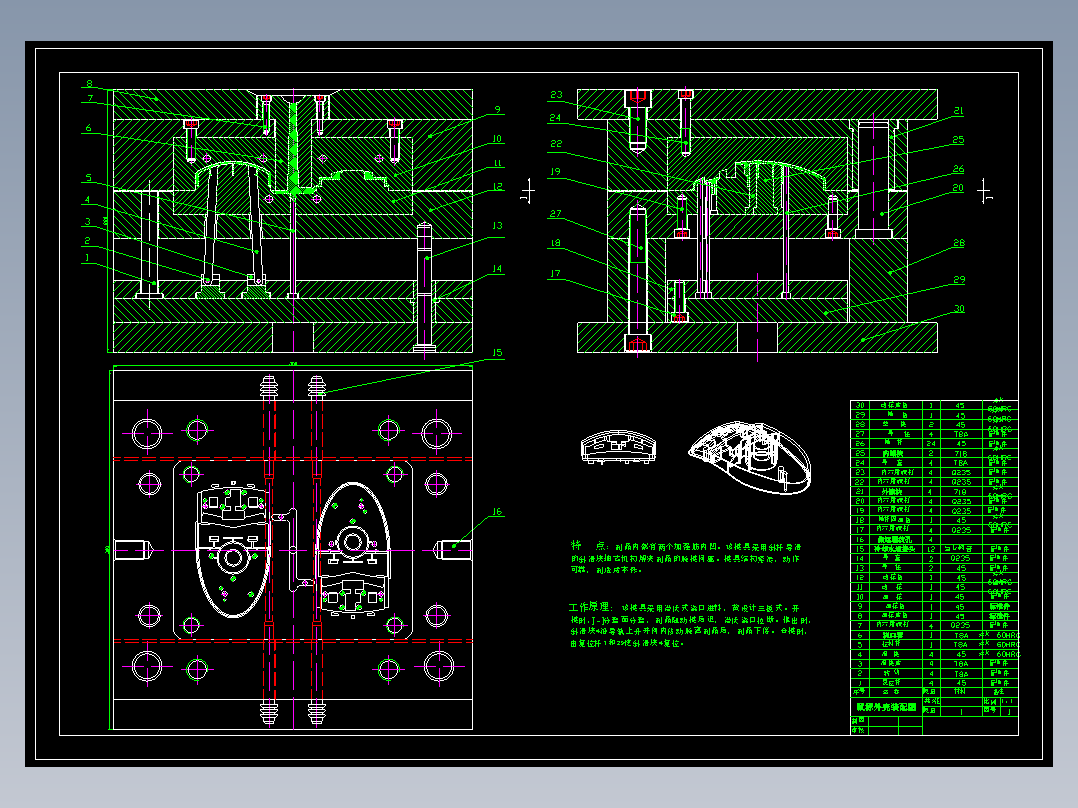1078x808 pixels.
Task: Pick callout number 10 beside left section view
Action: coord(496,139)
